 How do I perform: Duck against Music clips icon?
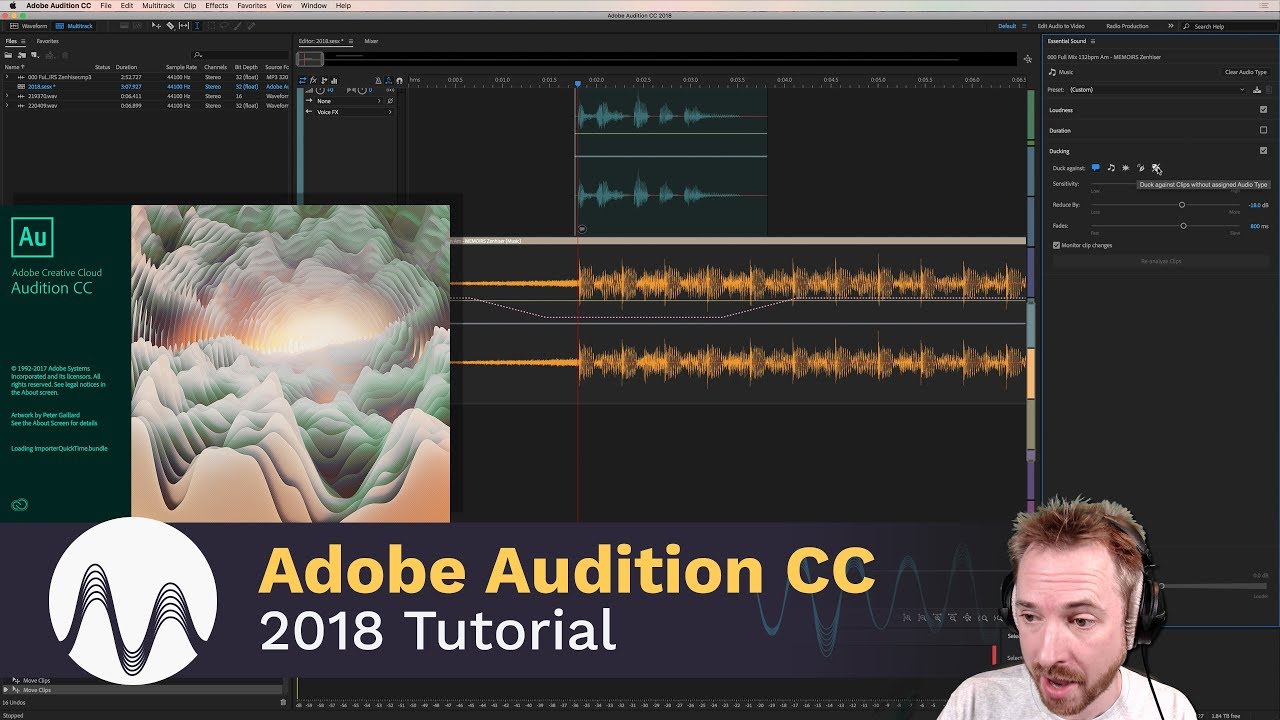(1111, 168)
